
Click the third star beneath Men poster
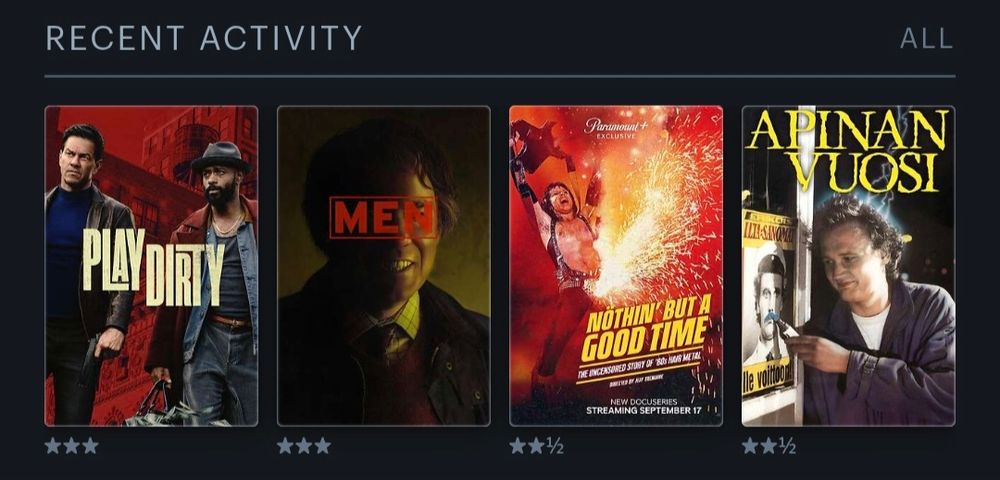[x=323, y=446]
